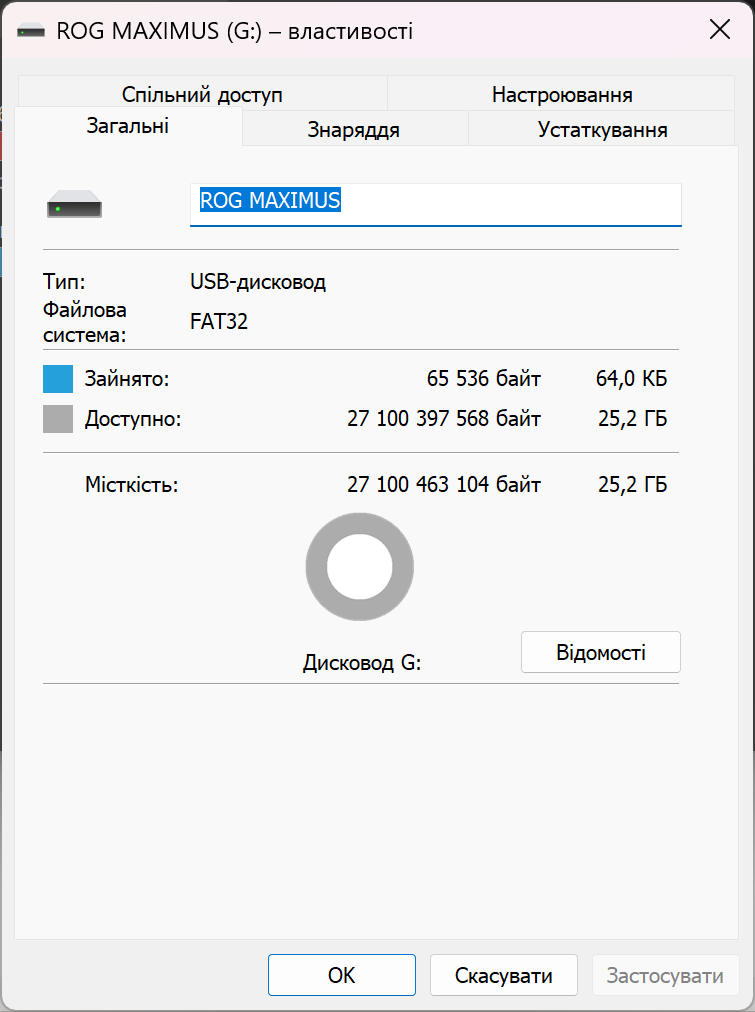755x1012 pixels.
Task: Click the blue Зайнято color square
Action: click(x=58, y=380)
